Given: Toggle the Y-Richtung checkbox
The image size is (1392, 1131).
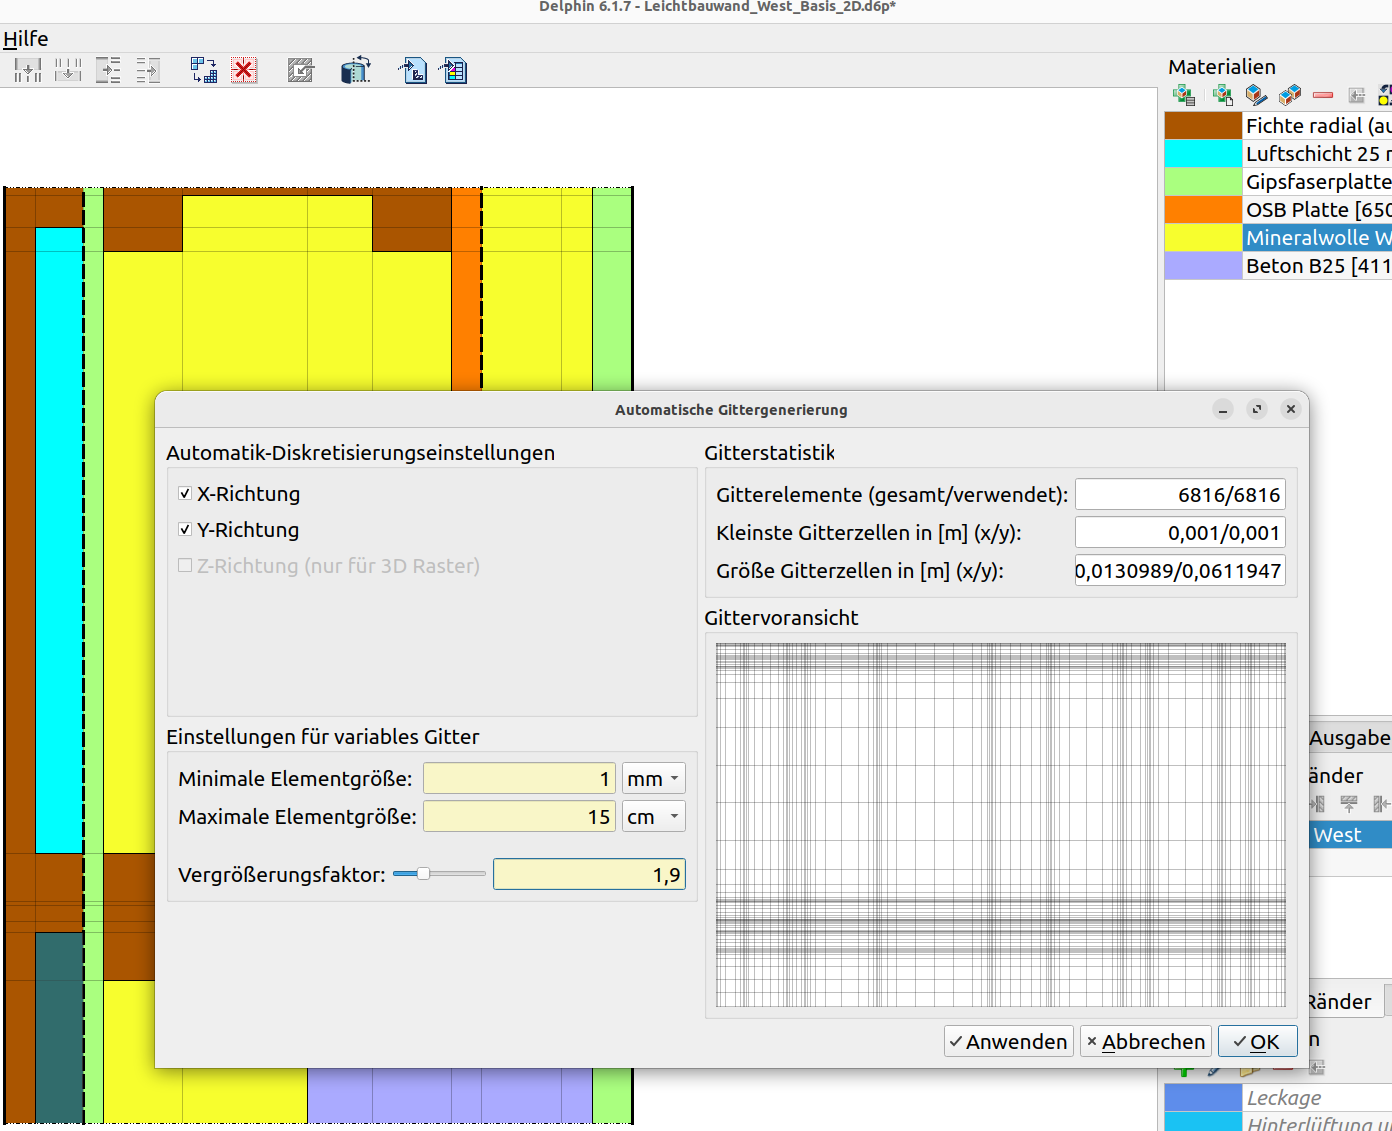Looking at the screenshot, I should [185, 529].
